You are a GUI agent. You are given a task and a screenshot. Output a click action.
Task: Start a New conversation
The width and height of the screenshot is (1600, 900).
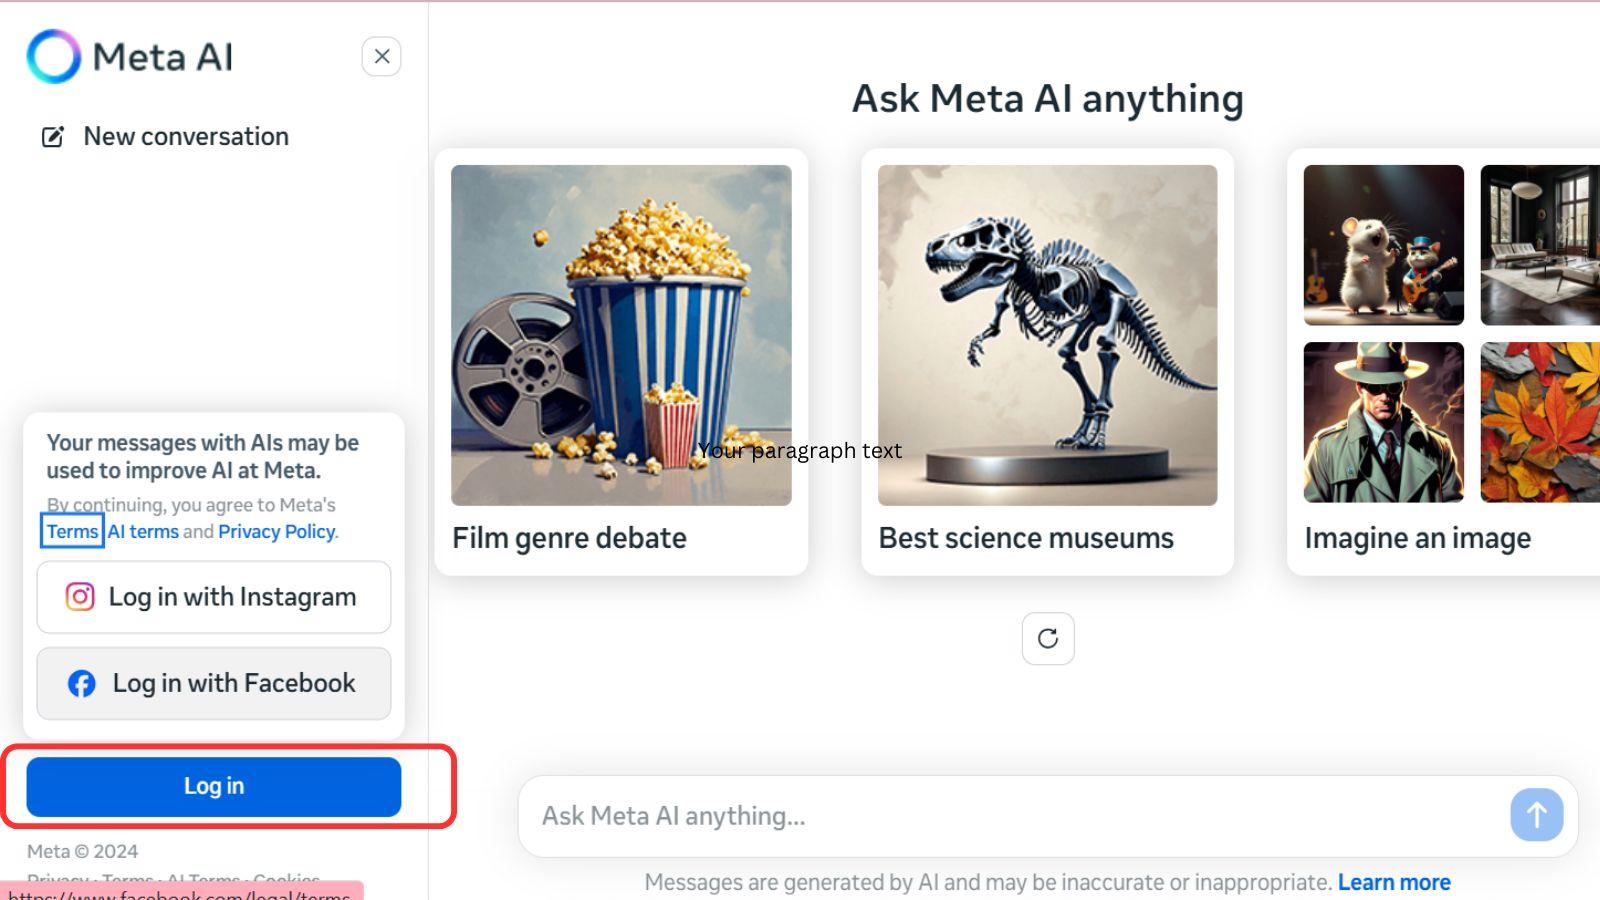pyautogui.click(x=186, y=137)
